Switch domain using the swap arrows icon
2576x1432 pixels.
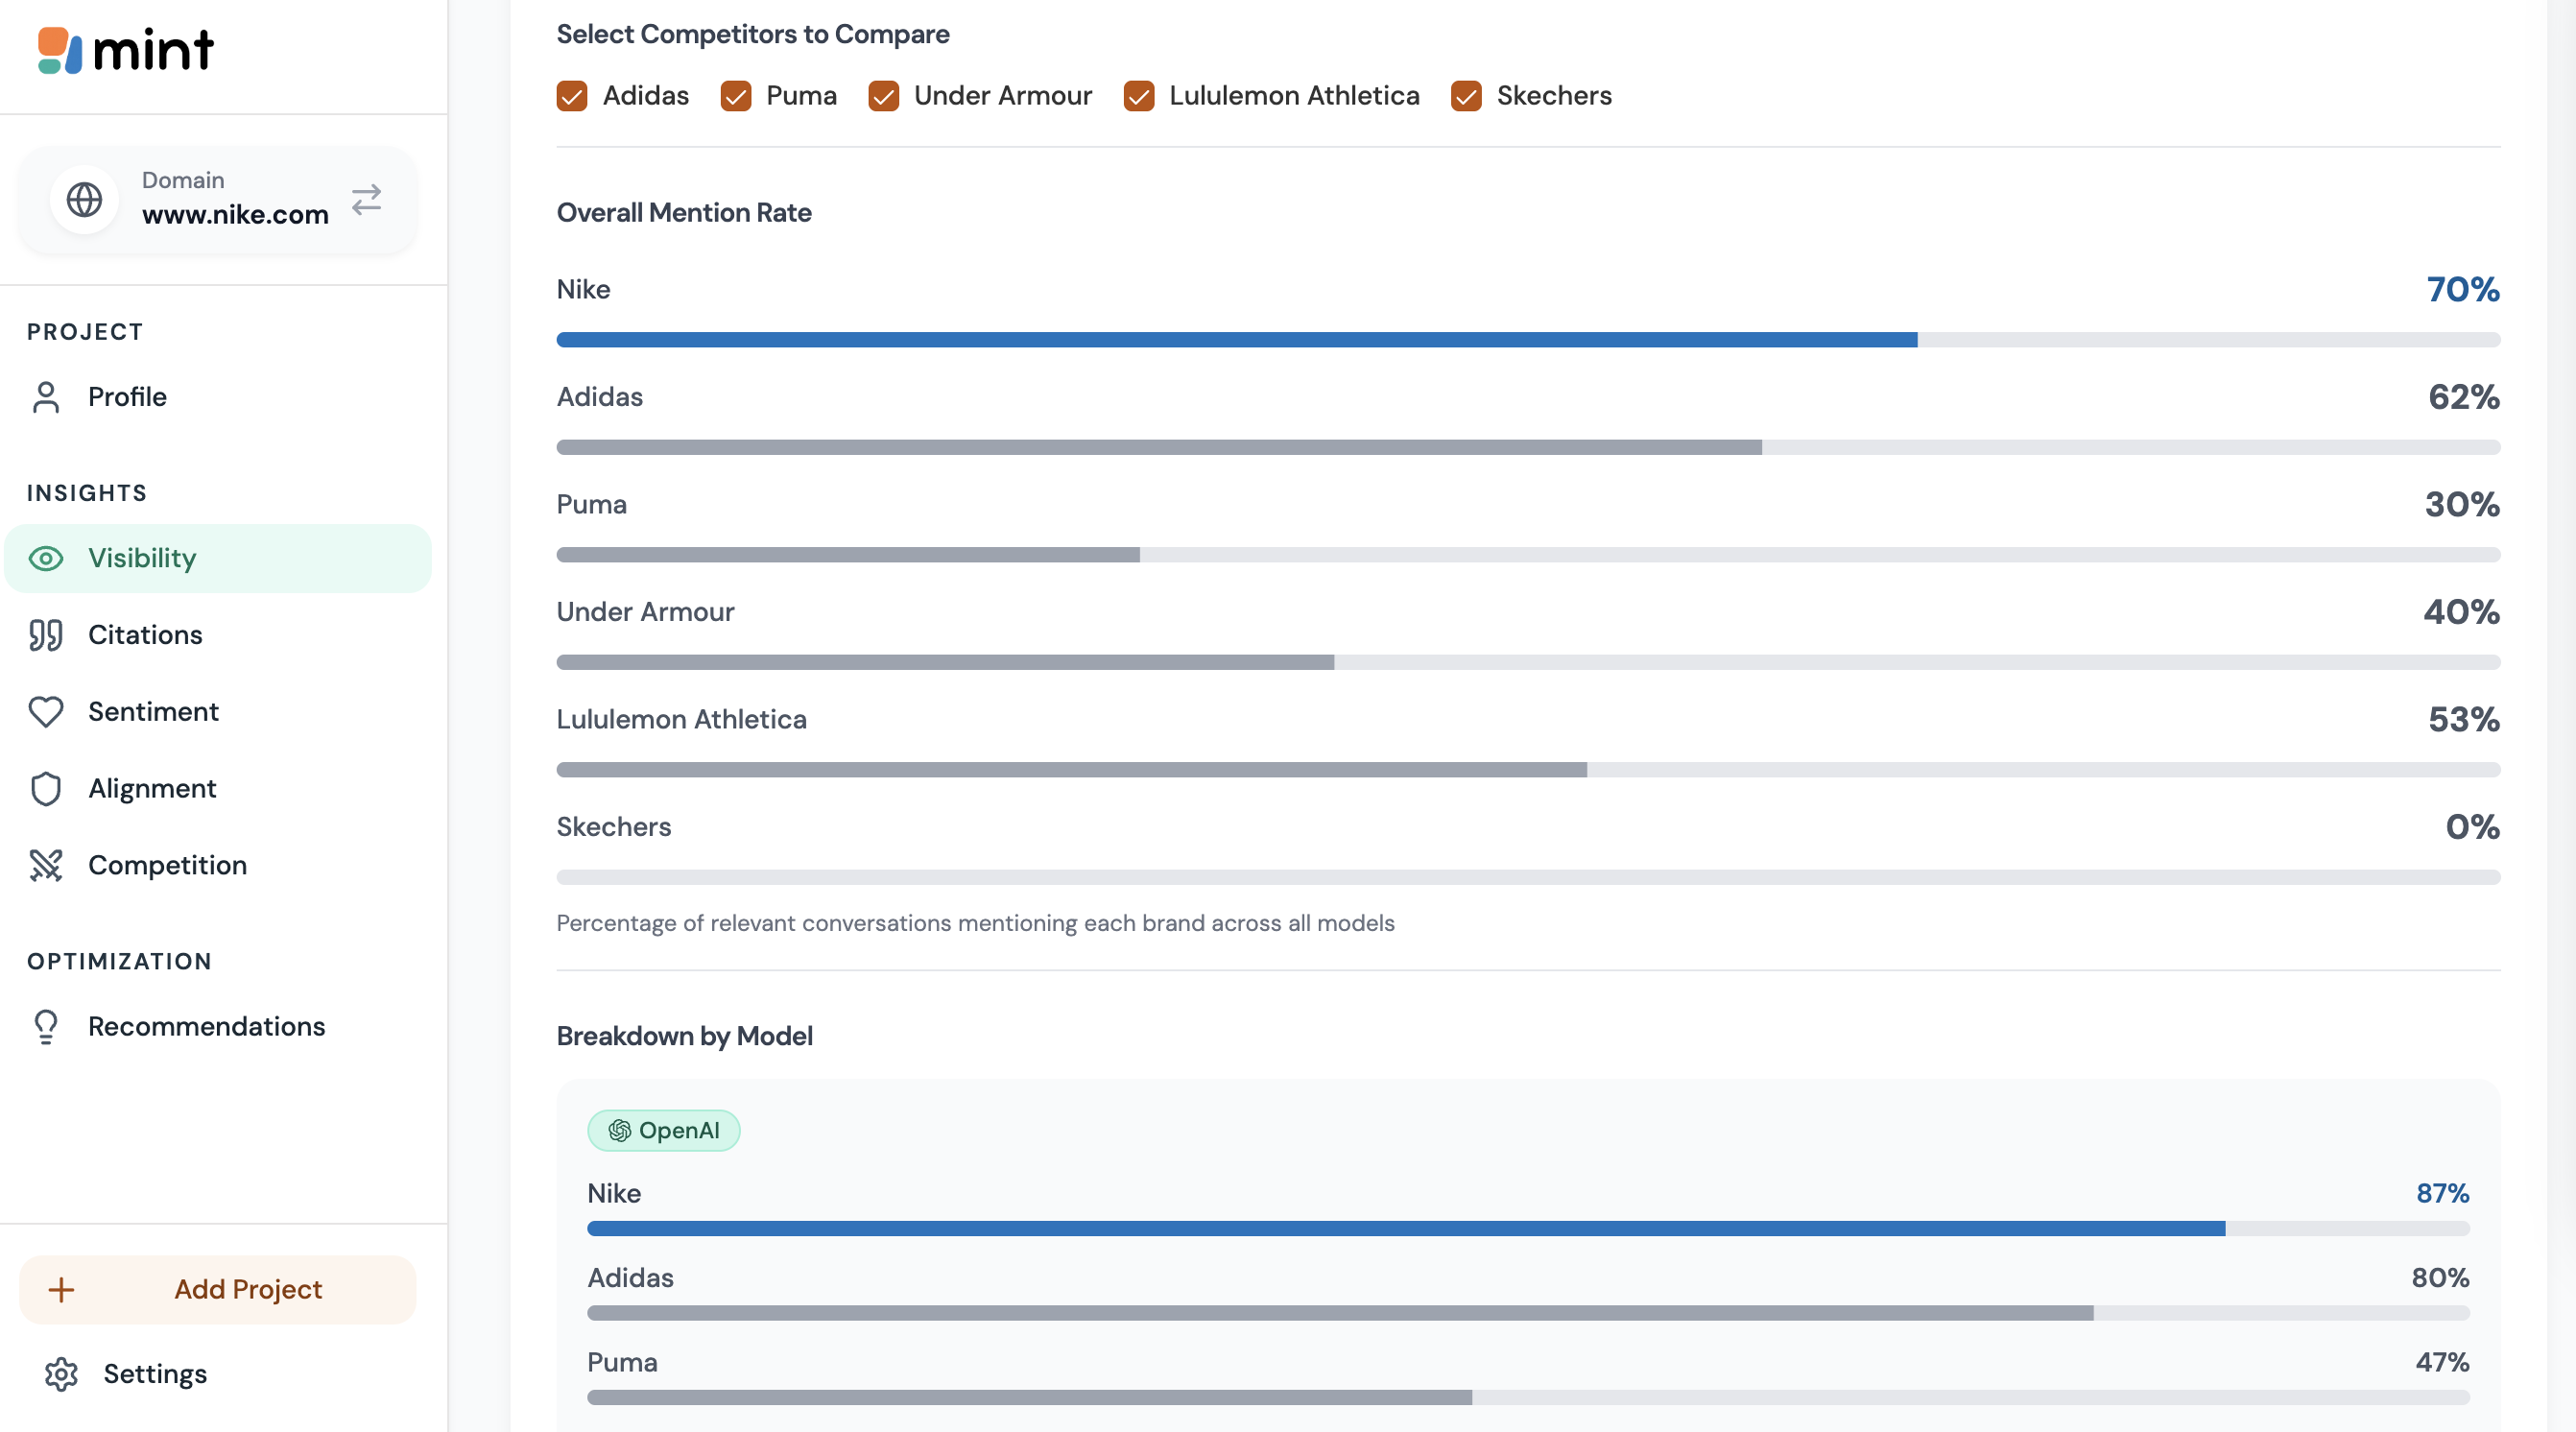(367, 200)
